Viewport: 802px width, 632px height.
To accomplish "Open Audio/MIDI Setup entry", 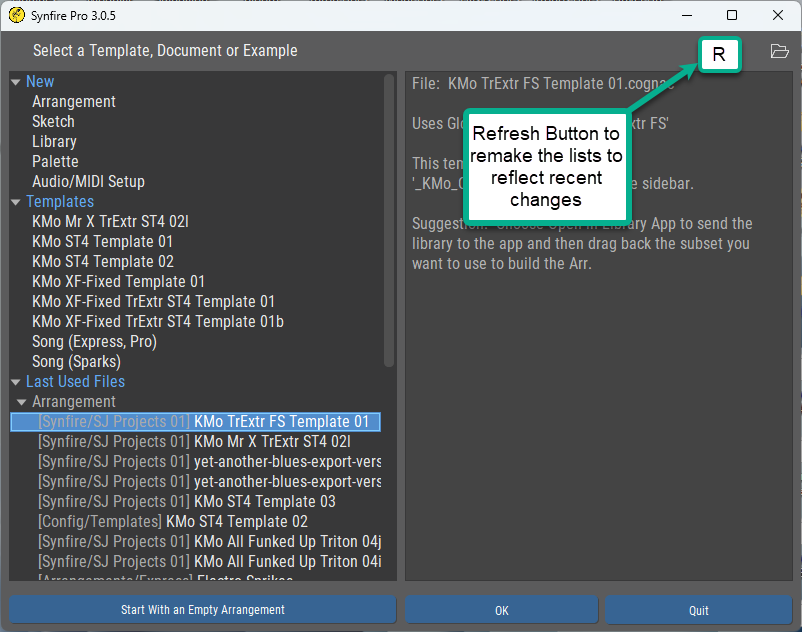I will click(x=88, y=182).
